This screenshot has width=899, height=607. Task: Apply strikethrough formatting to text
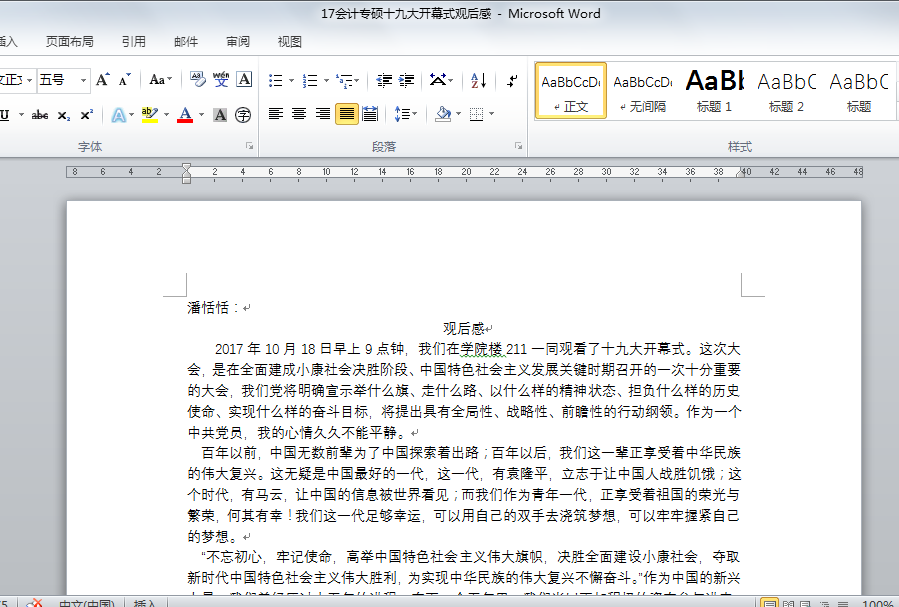[40, 115]
